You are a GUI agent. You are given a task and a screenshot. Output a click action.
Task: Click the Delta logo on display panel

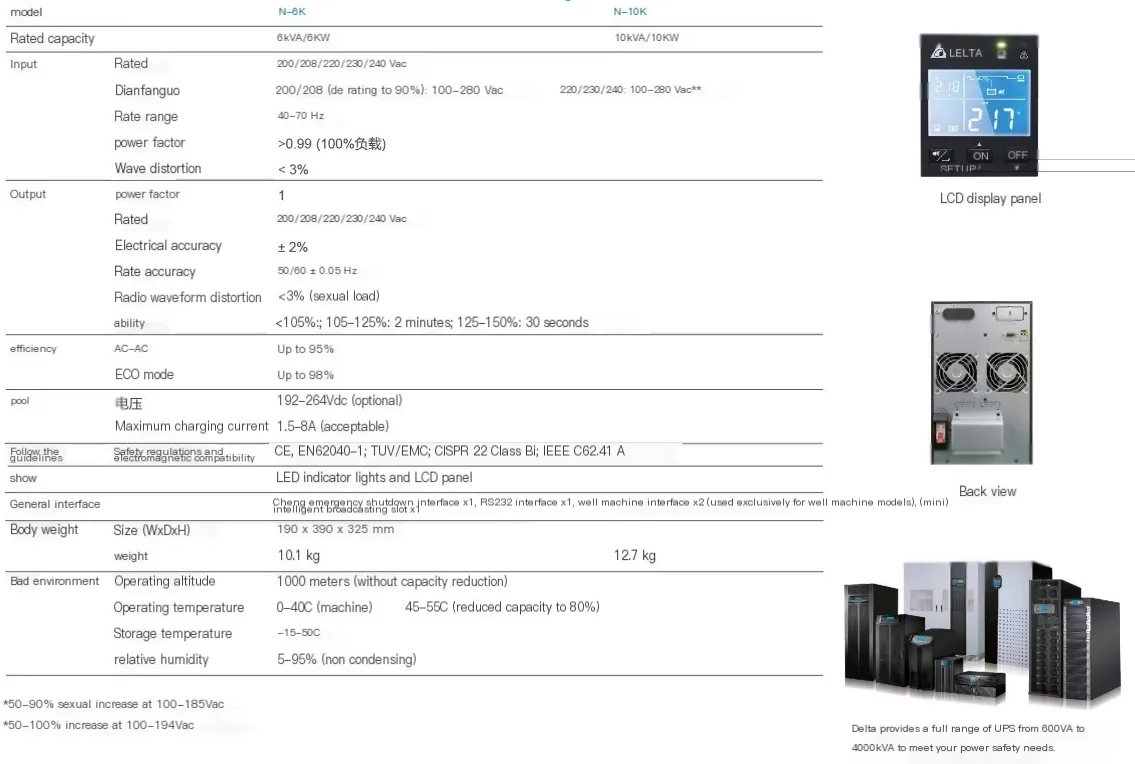coord(956,52)
